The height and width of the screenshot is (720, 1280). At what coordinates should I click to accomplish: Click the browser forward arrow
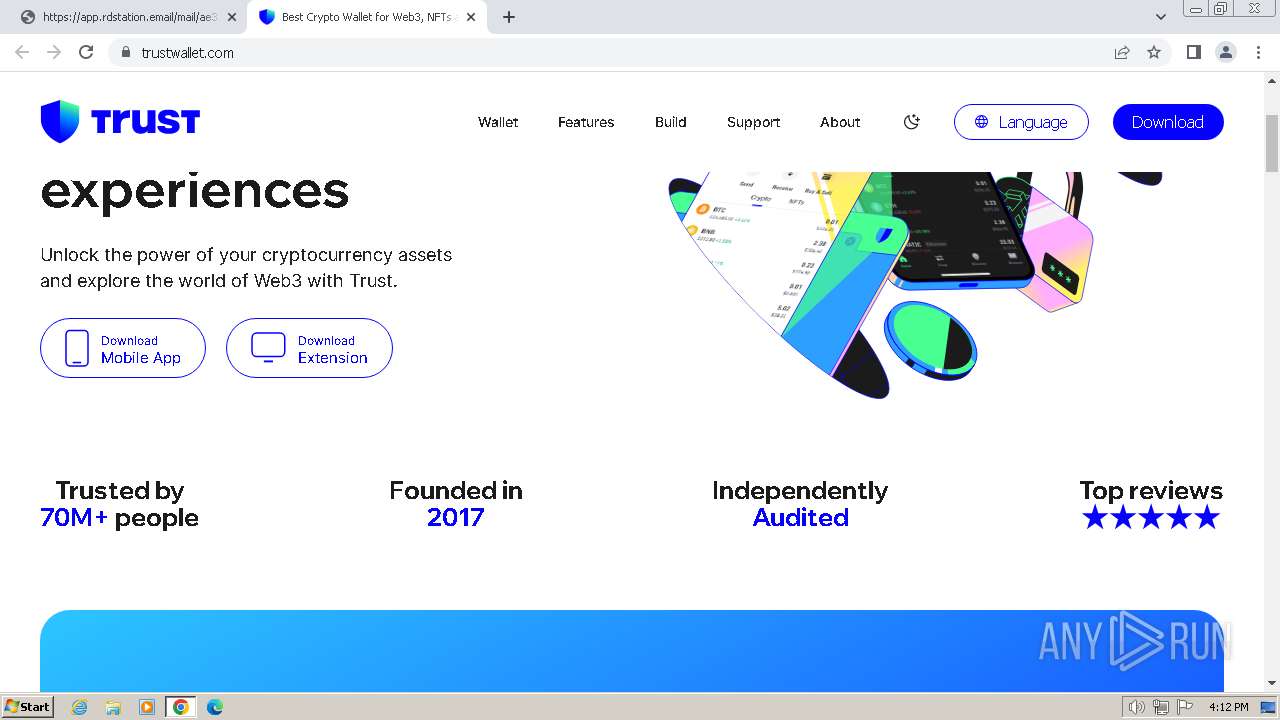54,52
